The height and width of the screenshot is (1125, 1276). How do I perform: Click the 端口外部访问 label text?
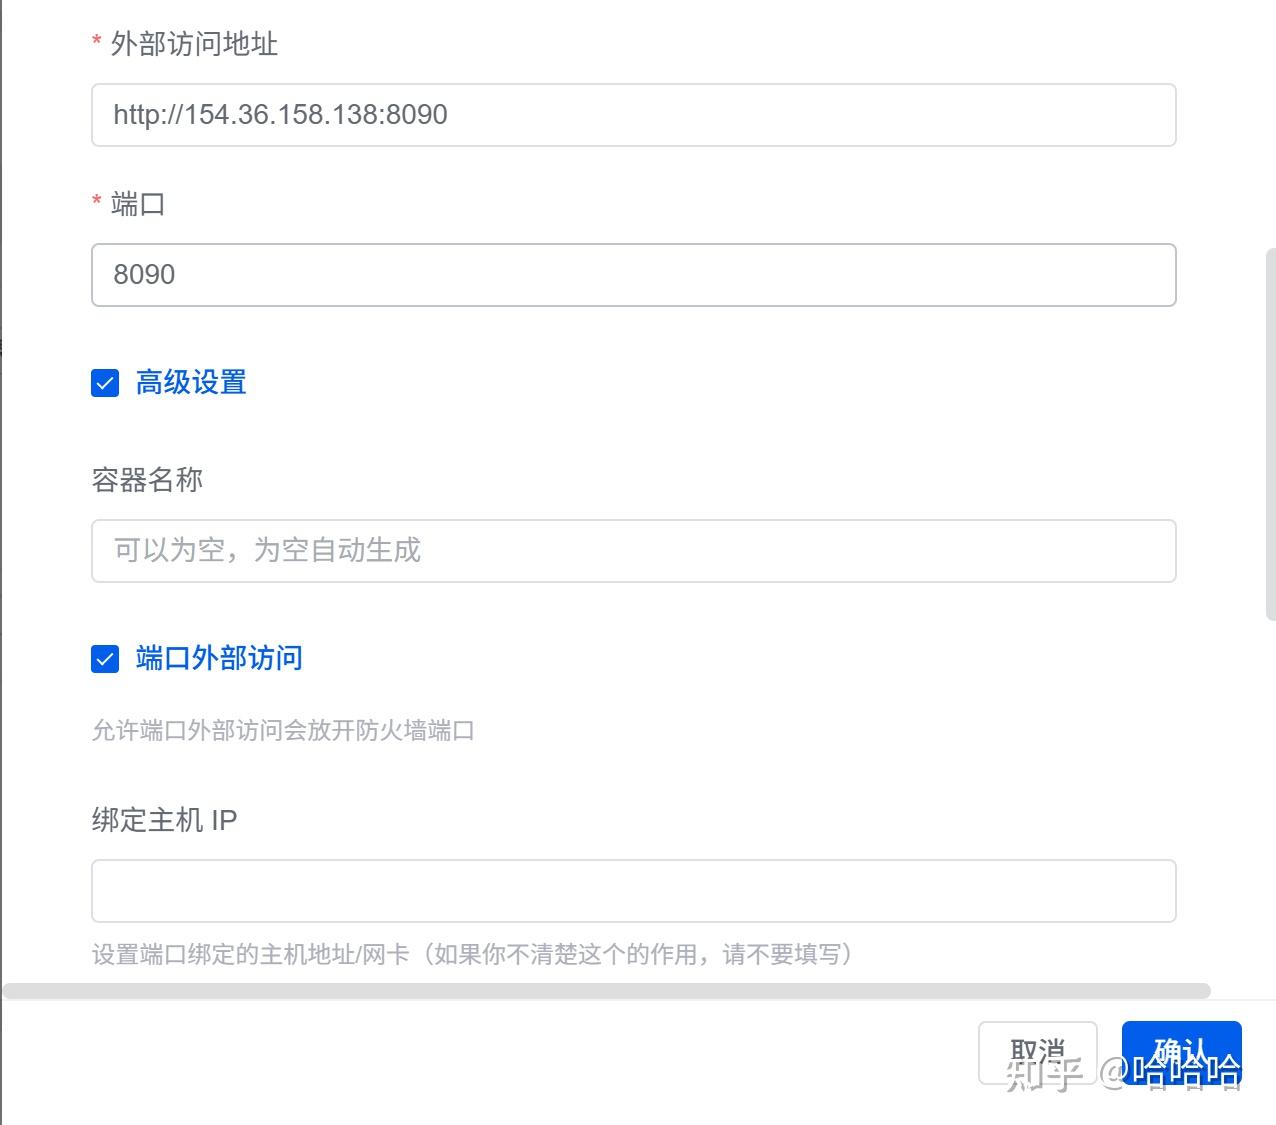(x=219, y=659)
